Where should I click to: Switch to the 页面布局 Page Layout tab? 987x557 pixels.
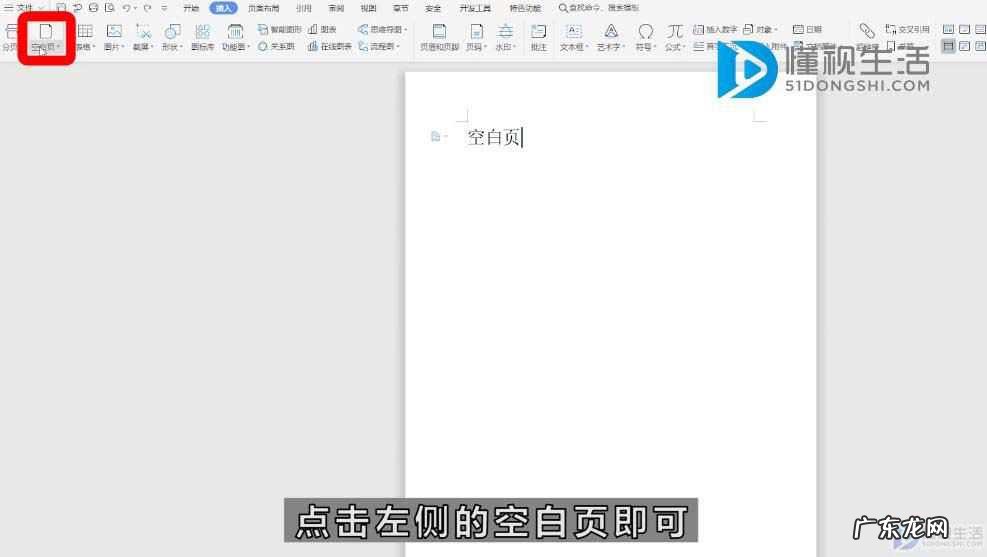(x=263, y=8)
